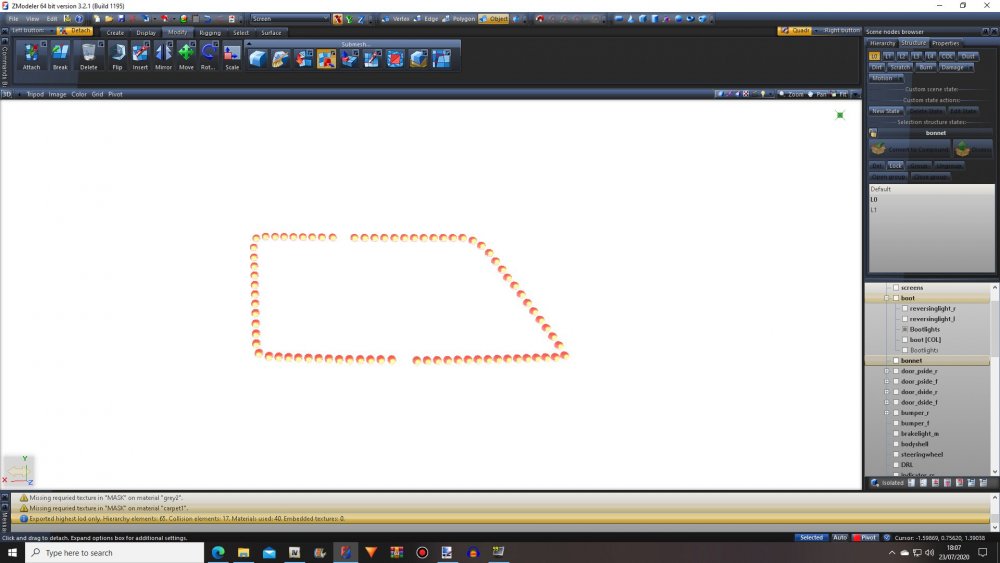Select the L0 entry in states list
This screenshot has width=1000, height=563.
(x=931, y=200)
